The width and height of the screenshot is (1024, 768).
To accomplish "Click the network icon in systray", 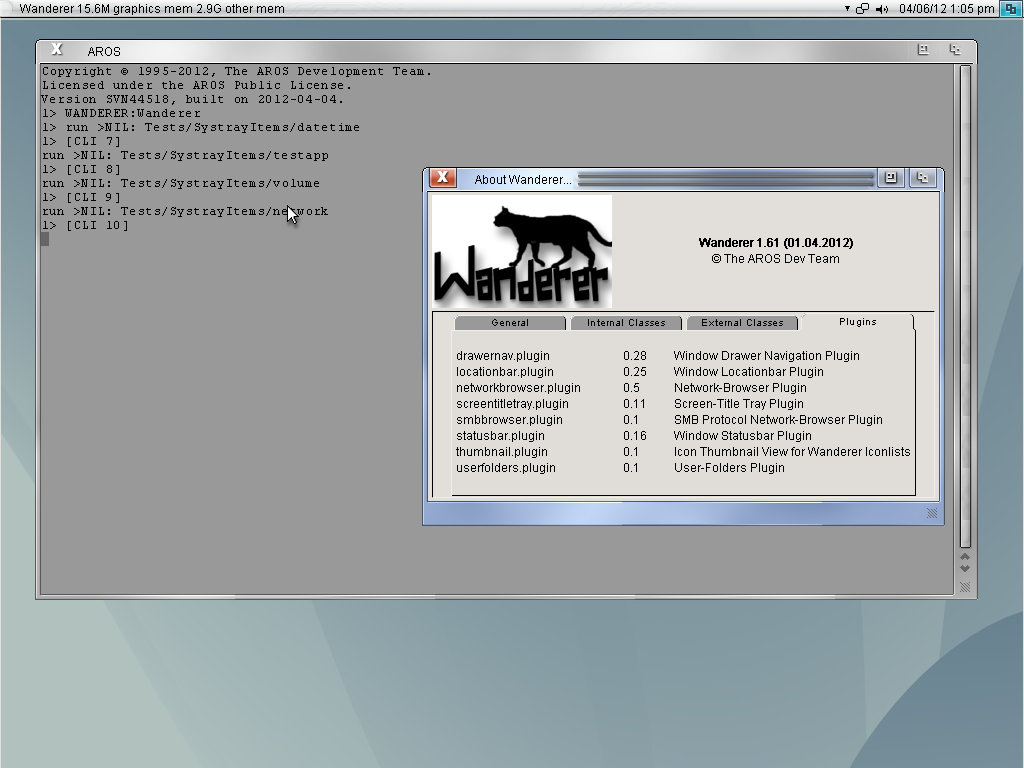I will pyautogui.click(x=862, y=9).
